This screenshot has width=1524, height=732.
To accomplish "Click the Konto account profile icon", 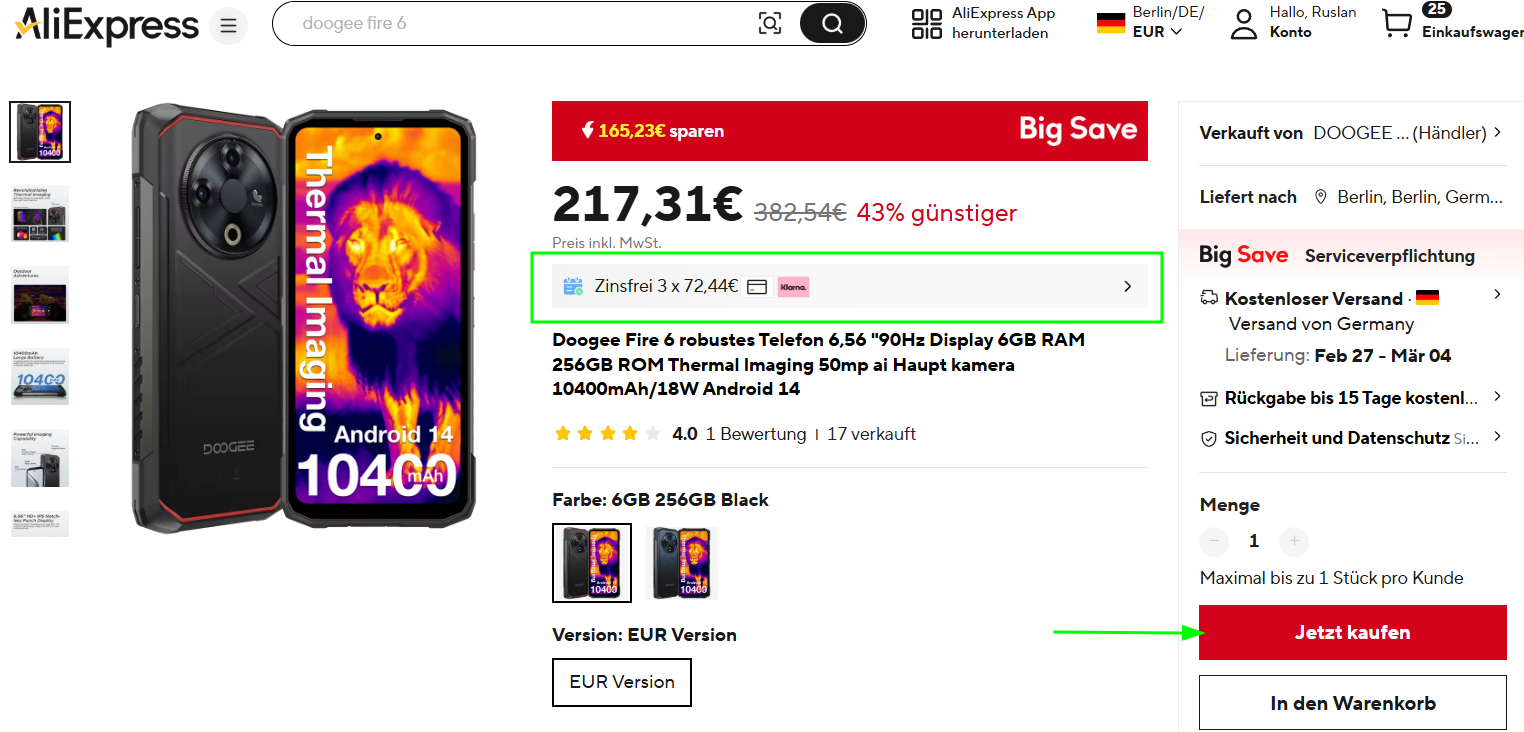I will tap(1243, 24).
